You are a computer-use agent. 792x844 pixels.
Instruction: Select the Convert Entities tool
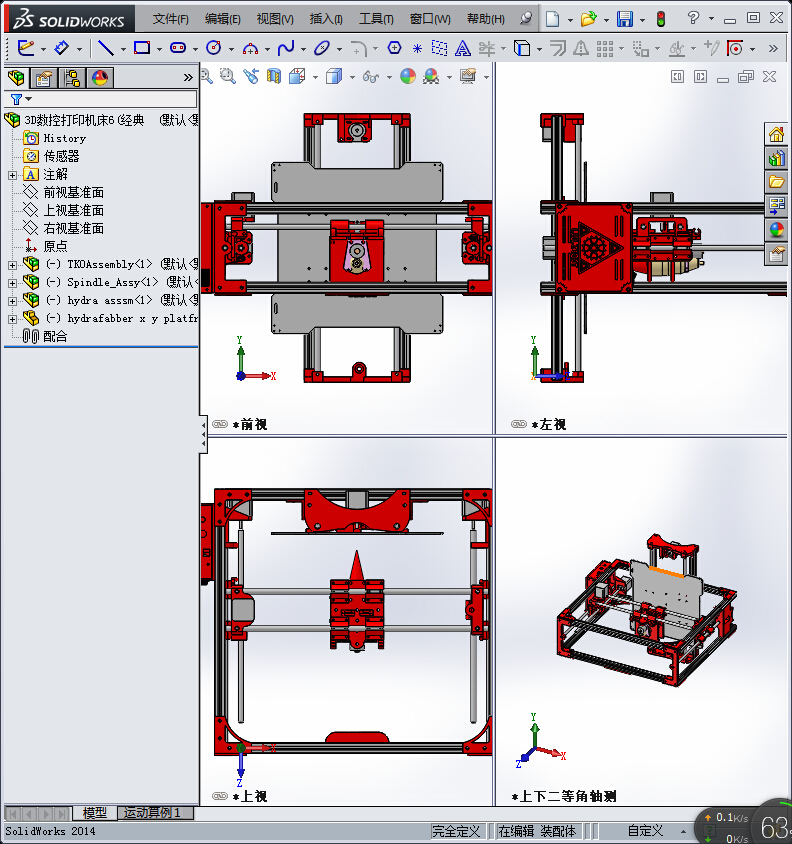click(x=522, y=48)
